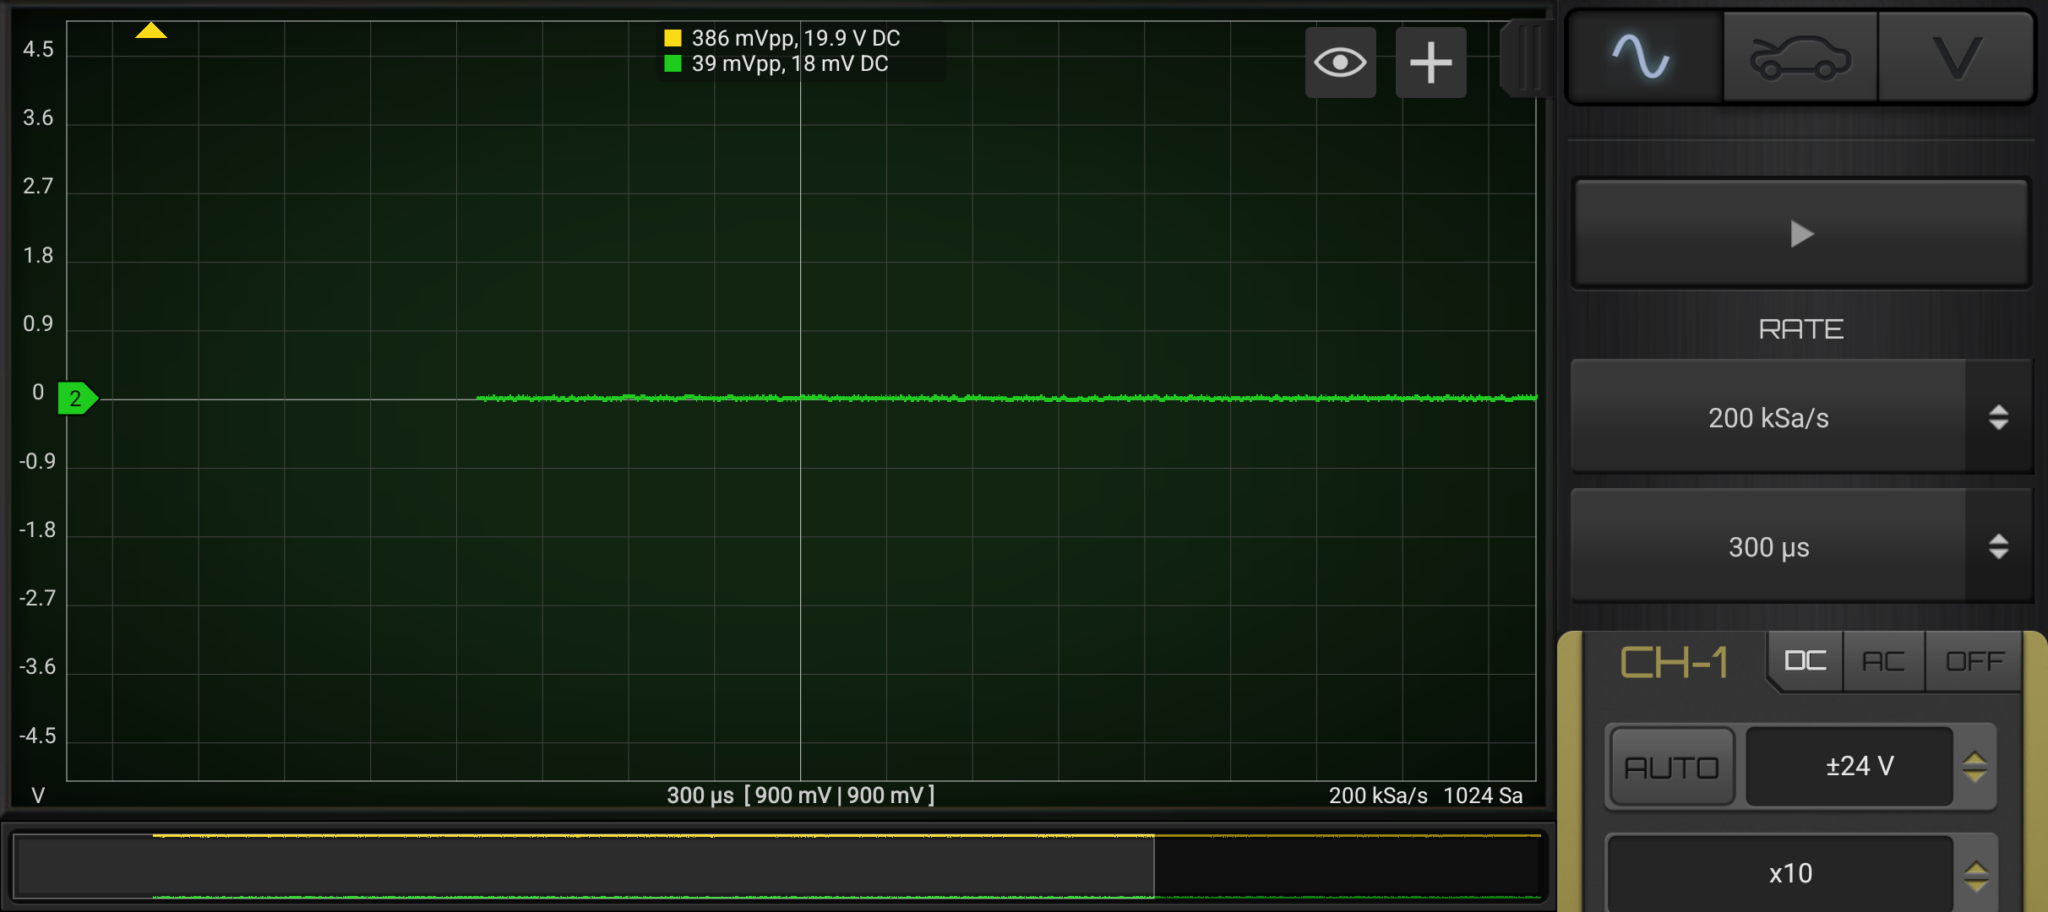Open the 200 kSa/s sample rate selector
The width and height of the screenshot is (2048, 912).
point(1767,418)
